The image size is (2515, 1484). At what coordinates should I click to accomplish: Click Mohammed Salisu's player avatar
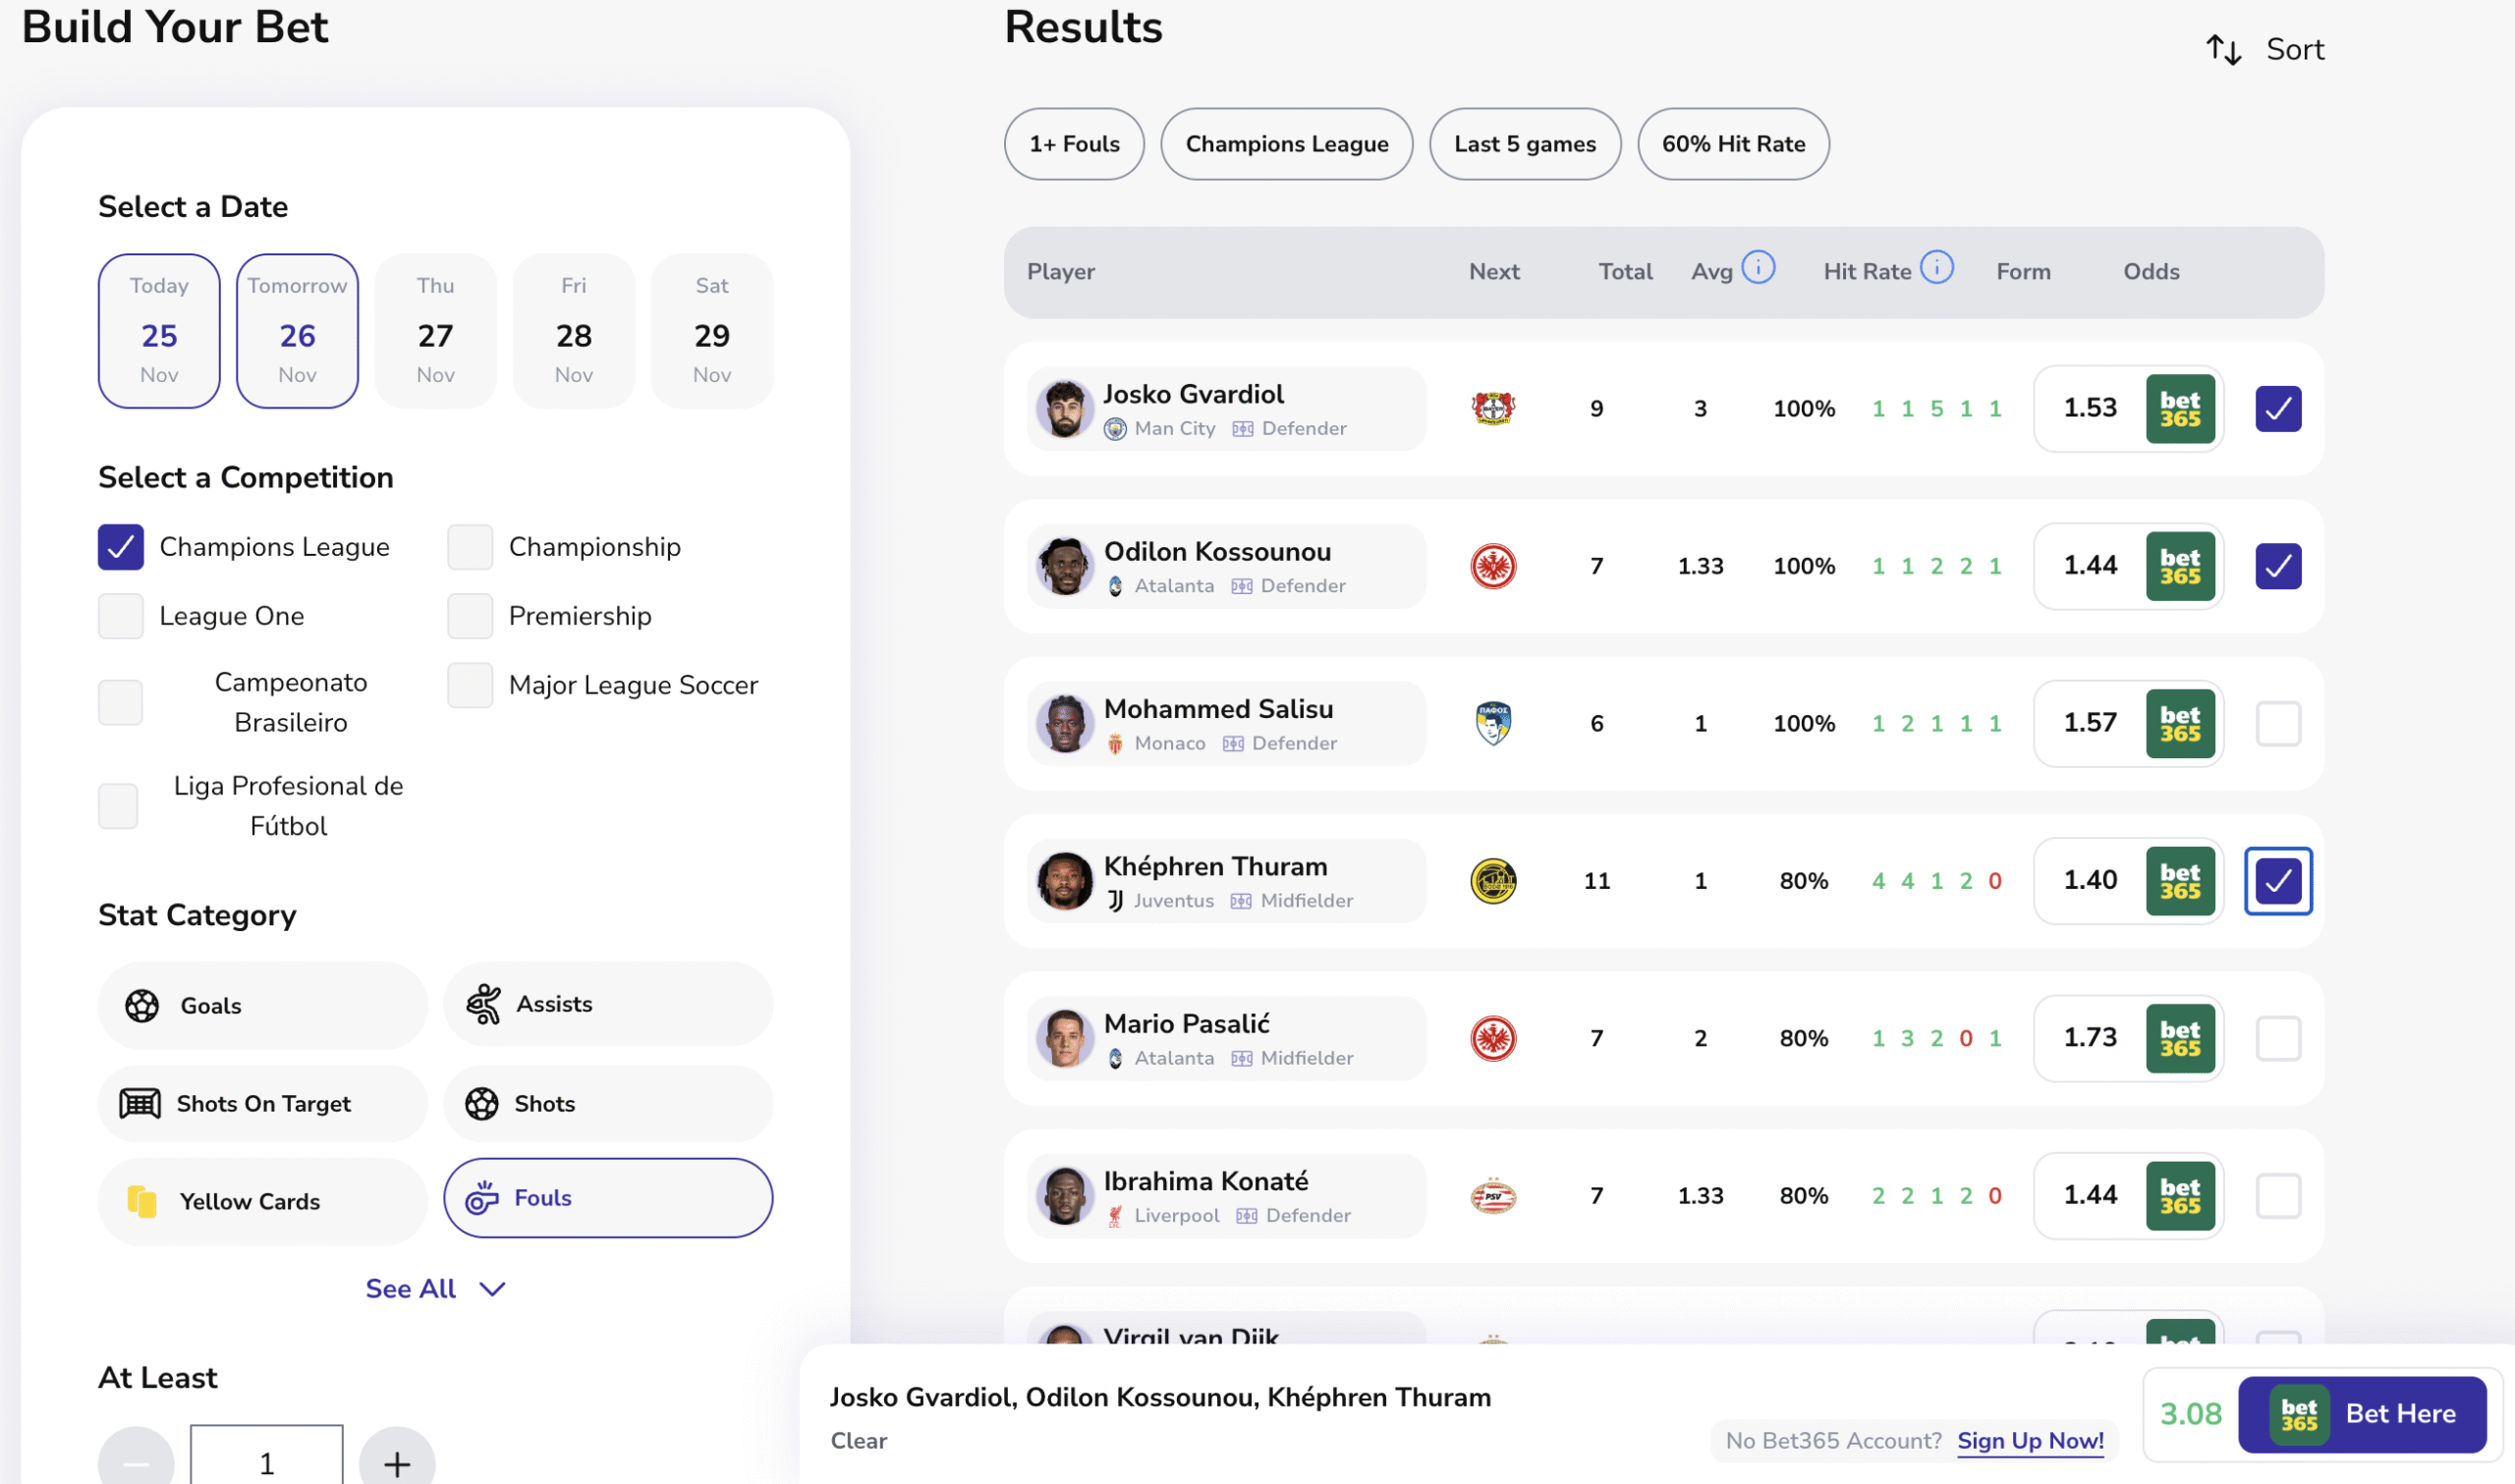point(1064,723)
